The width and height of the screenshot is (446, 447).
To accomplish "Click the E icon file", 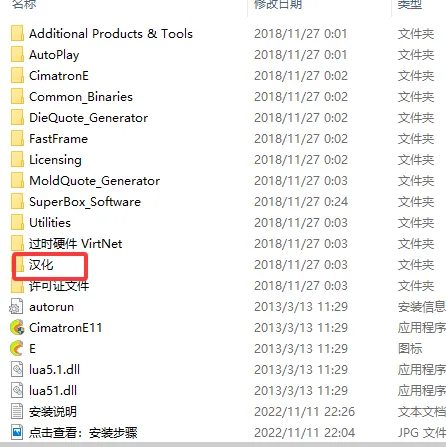I will (x=17, y=348).
